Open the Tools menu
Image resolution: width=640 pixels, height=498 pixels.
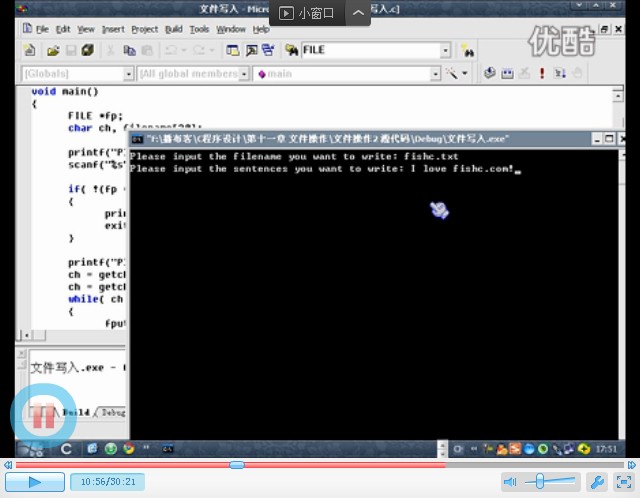pyautogui.click(x=199, y=29)
